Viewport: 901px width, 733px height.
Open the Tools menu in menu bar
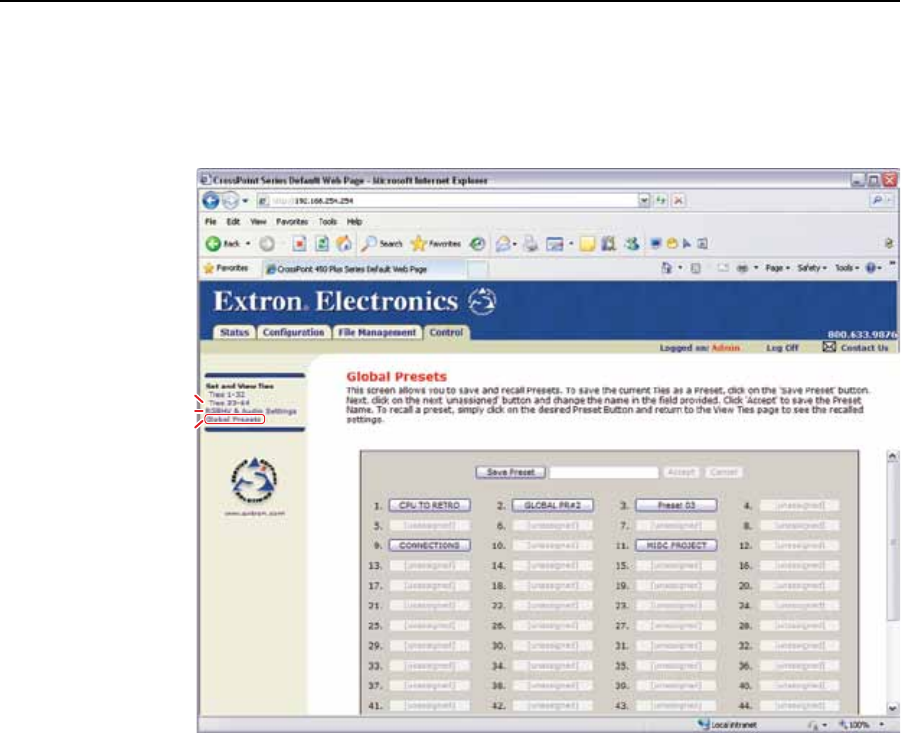(327, 221)
